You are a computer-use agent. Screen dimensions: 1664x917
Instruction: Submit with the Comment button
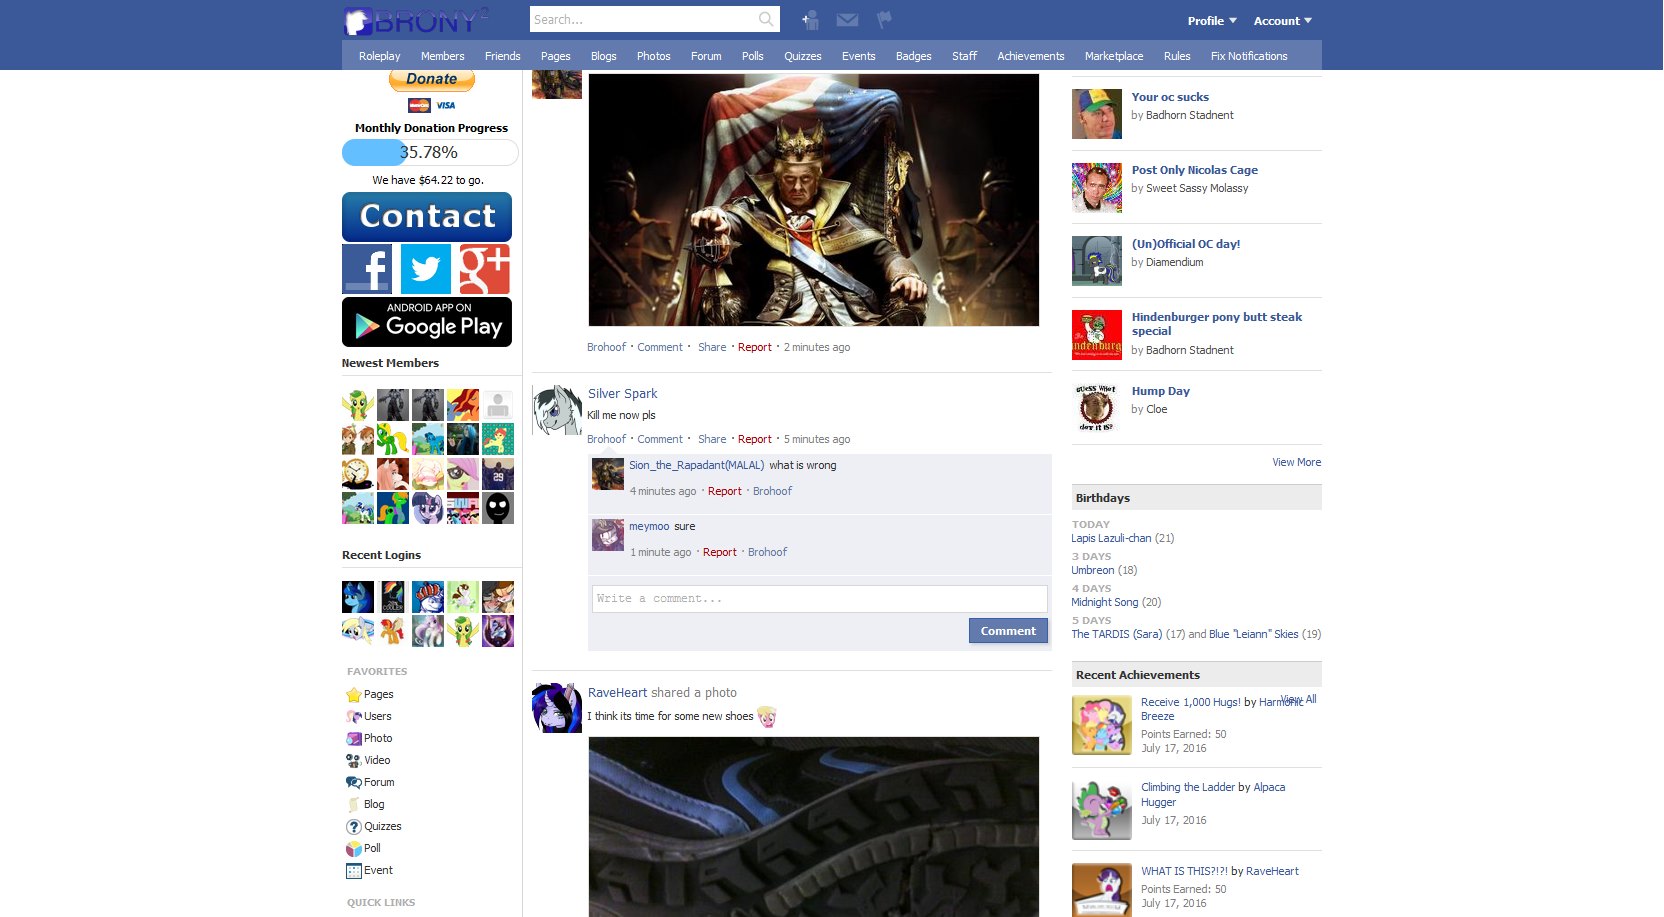[x=1008, y=631]
